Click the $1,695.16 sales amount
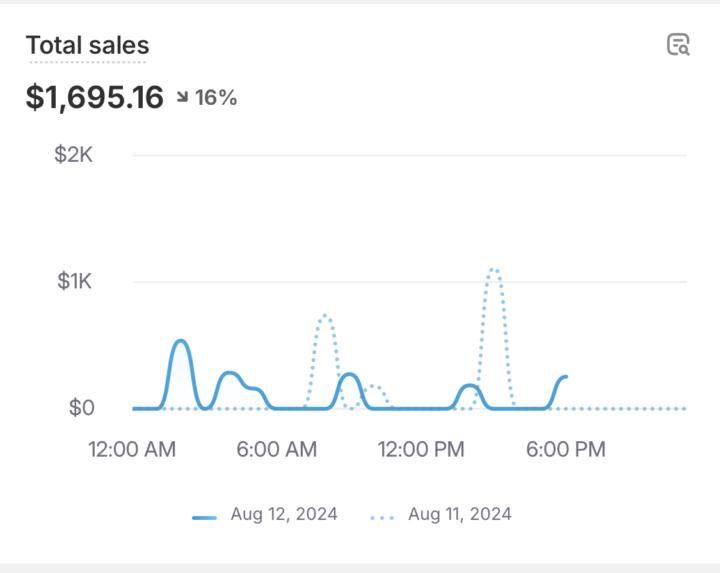 [x=94, y=98]
